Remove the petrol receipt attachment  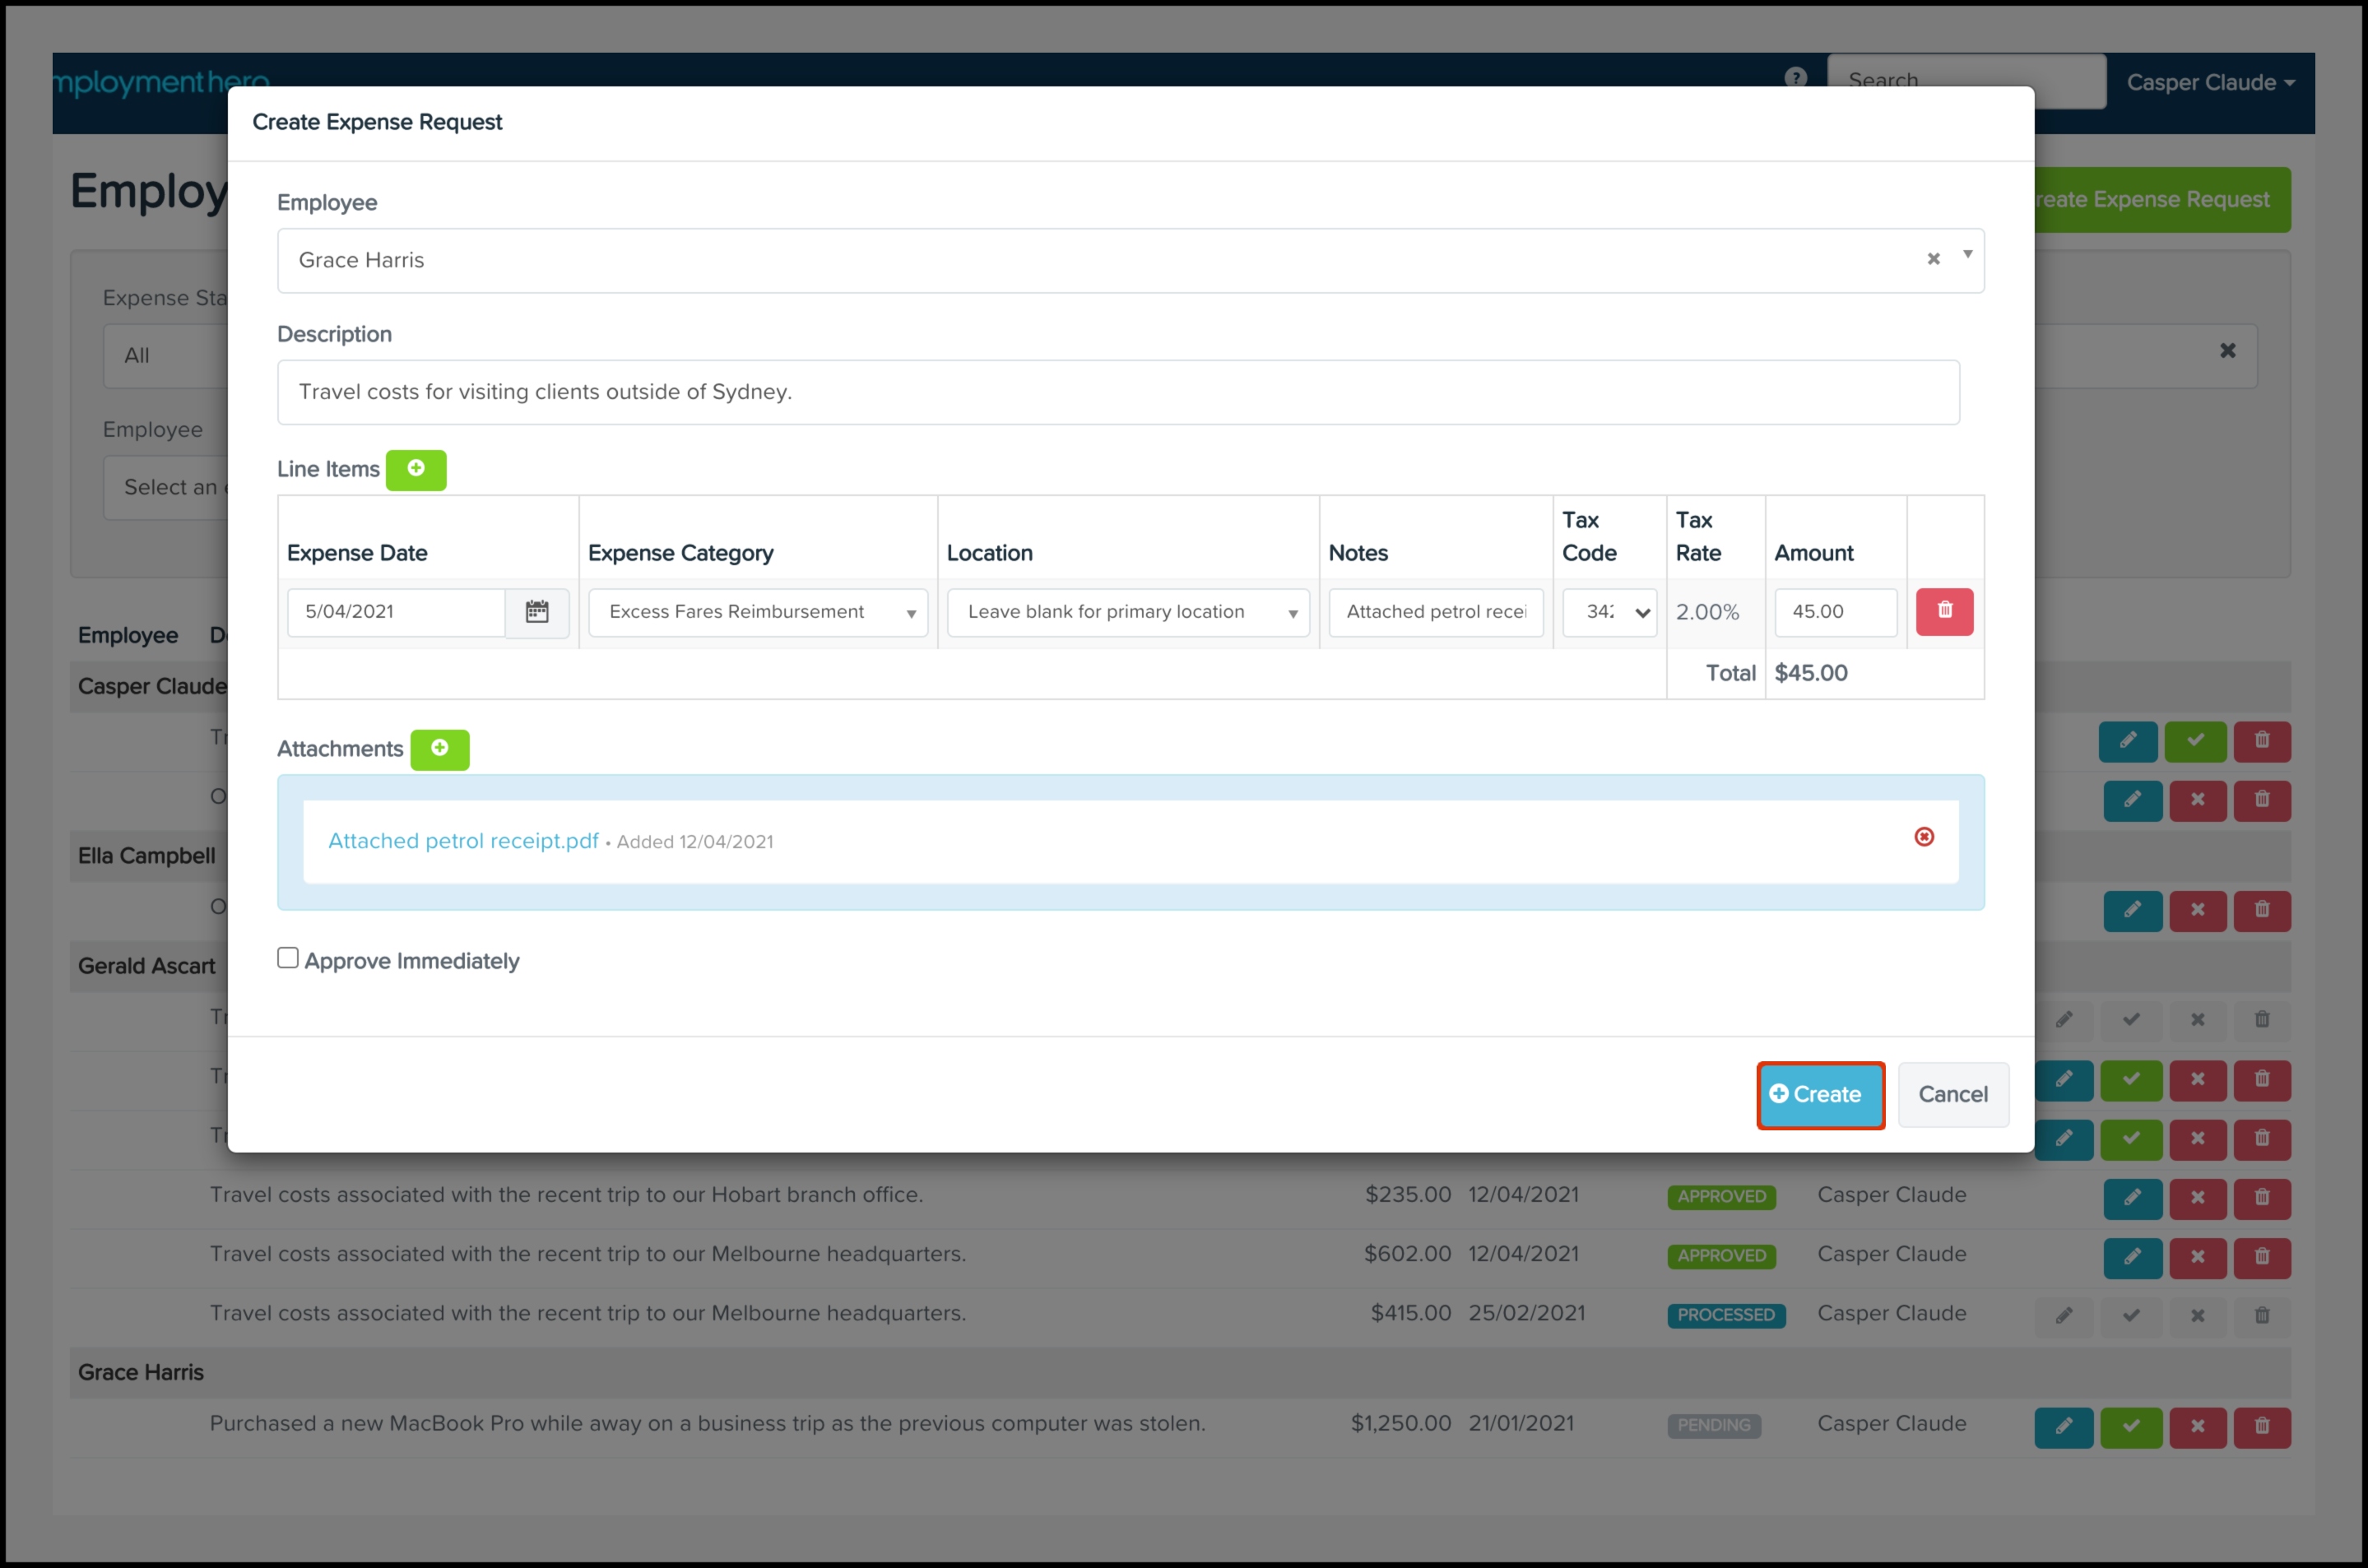(x=1924, y=837)
